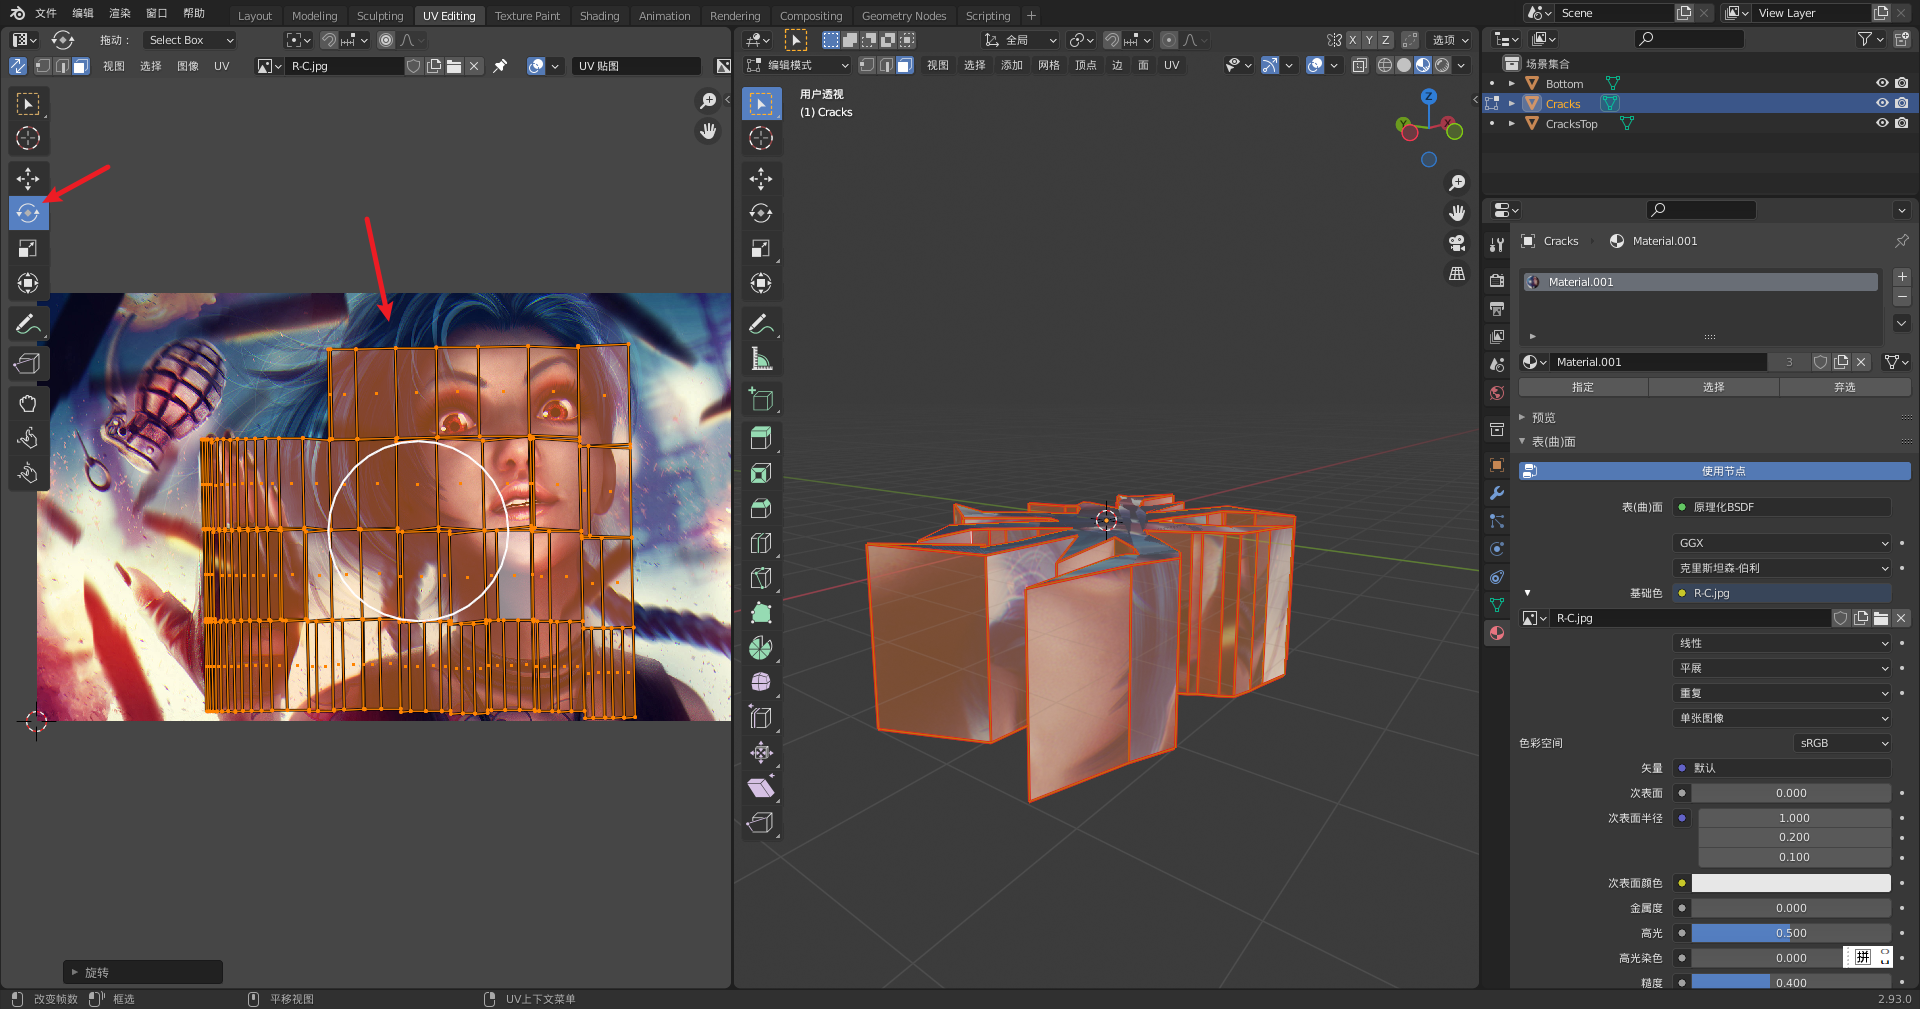The height and width of the screenshot is (1009, 1920).
Task: Select the Scale tool in UV editor
Action: (28, 248)
